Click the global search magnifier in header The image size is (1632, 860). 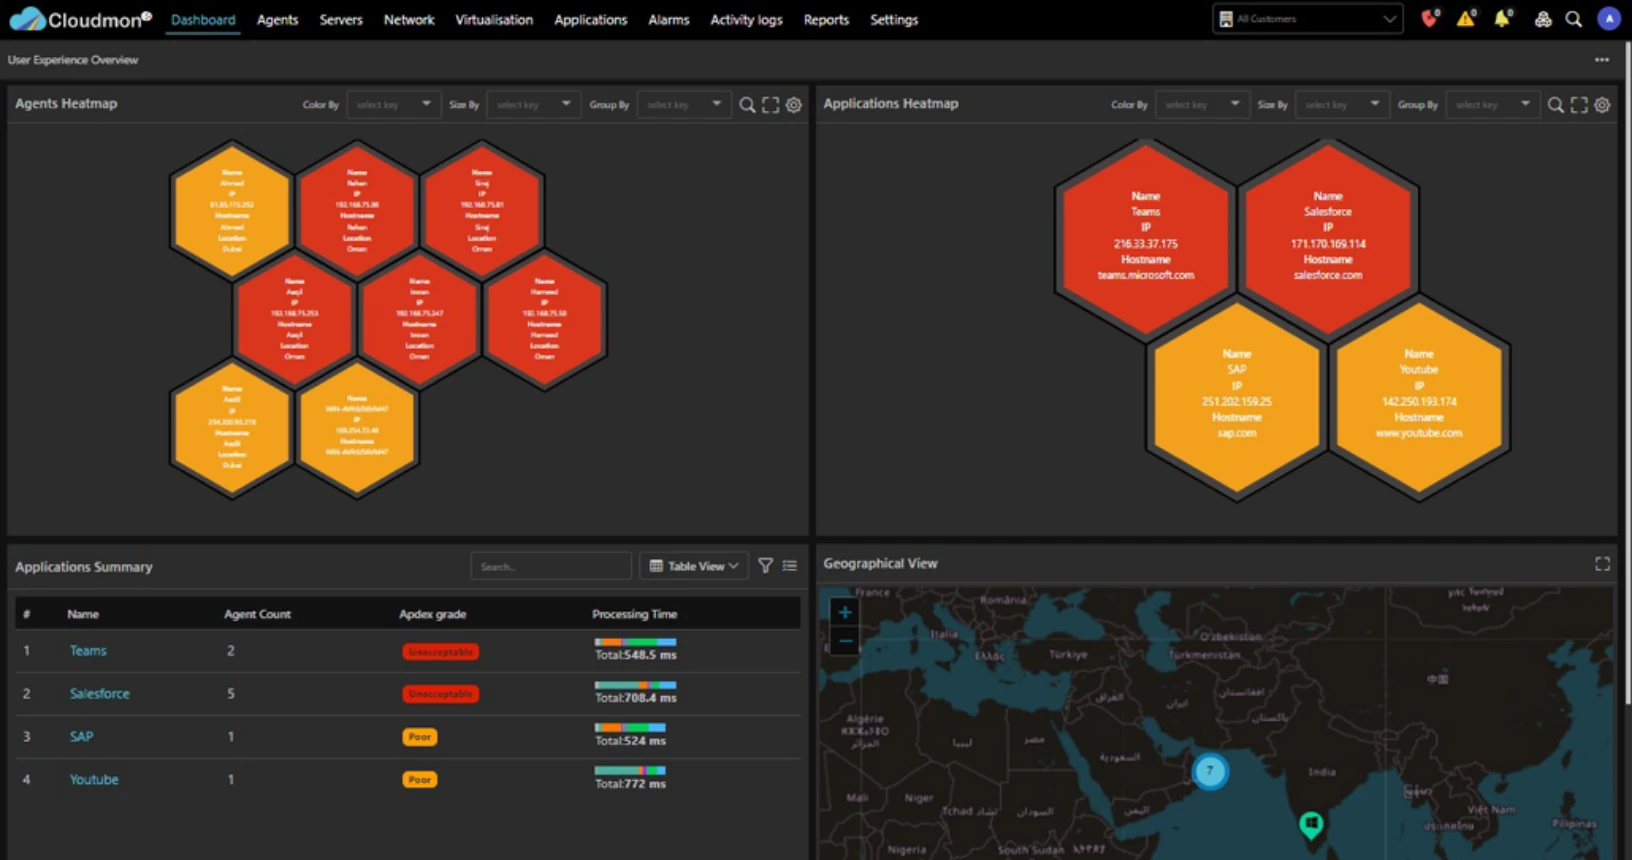[1573, 19]
